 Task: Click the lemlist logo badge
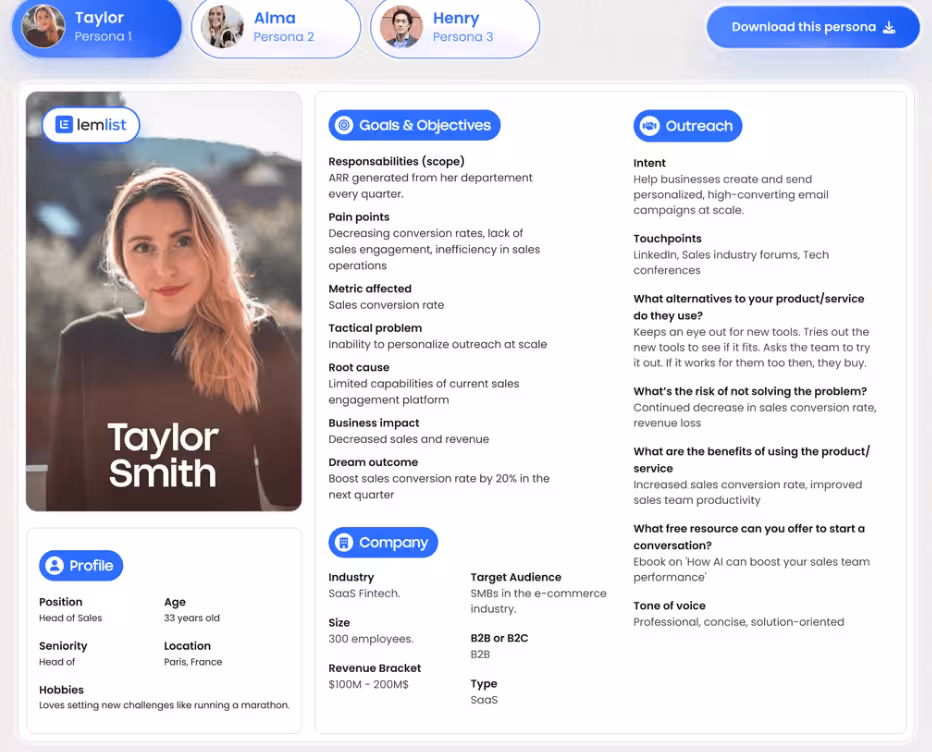pos(91,125)
